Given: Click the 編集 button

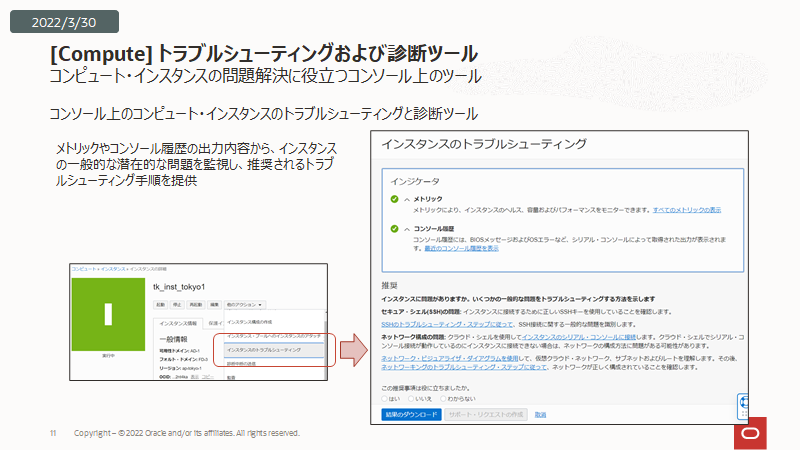Looking at the screenshot, I should coord(214,305).
